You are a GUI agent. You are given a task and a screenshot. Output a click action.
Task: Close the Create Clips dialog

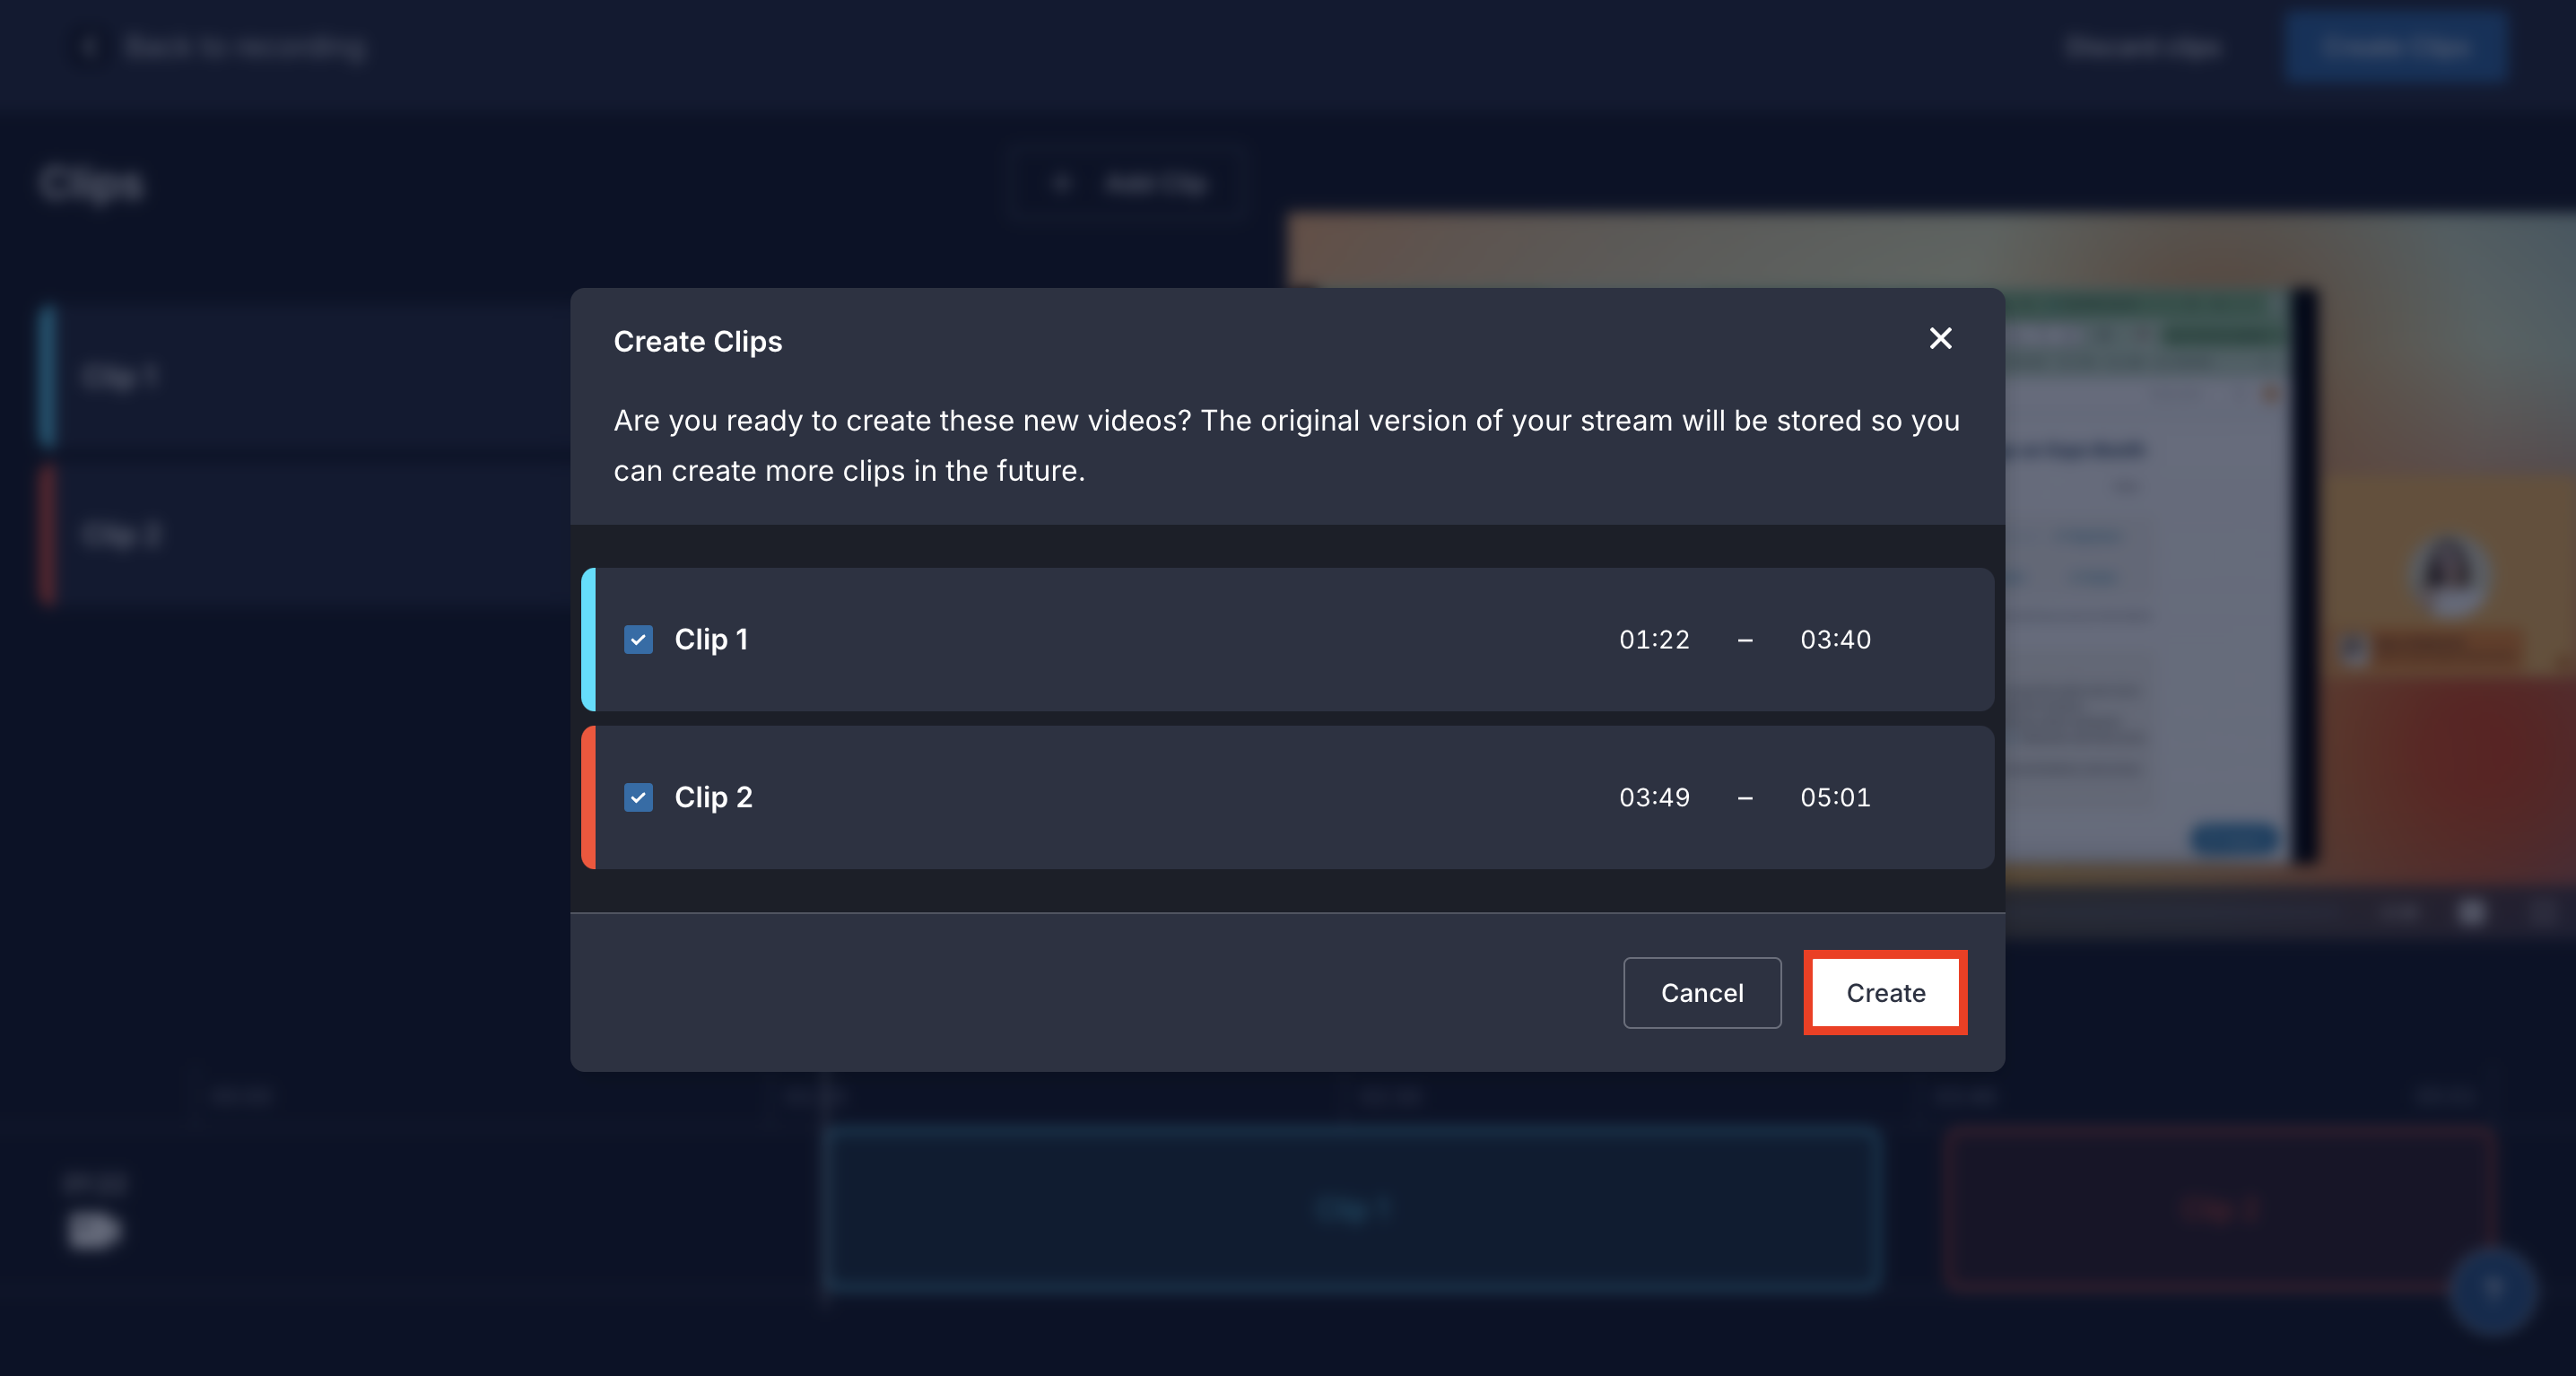[1940, 339]
